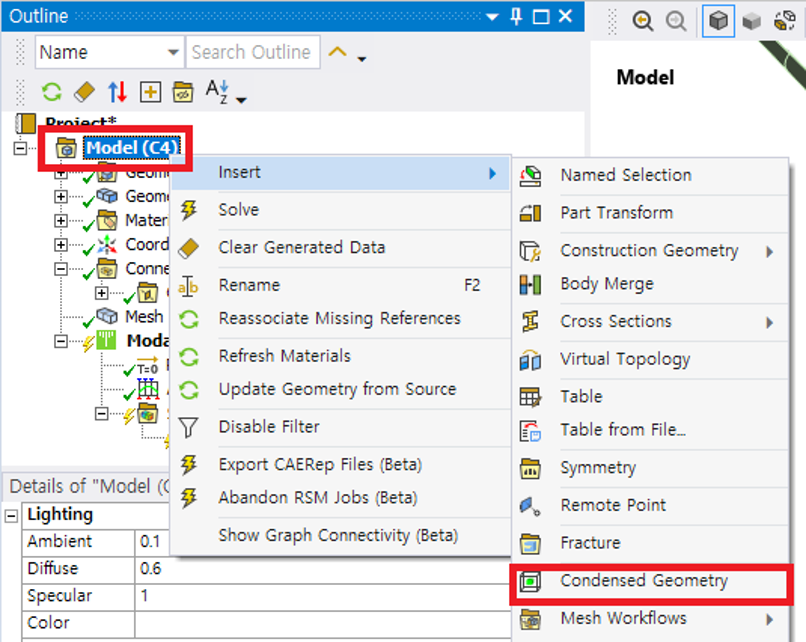
Task: Pin the Outline panel with pushpin
Action: click(x=517, y=17)
